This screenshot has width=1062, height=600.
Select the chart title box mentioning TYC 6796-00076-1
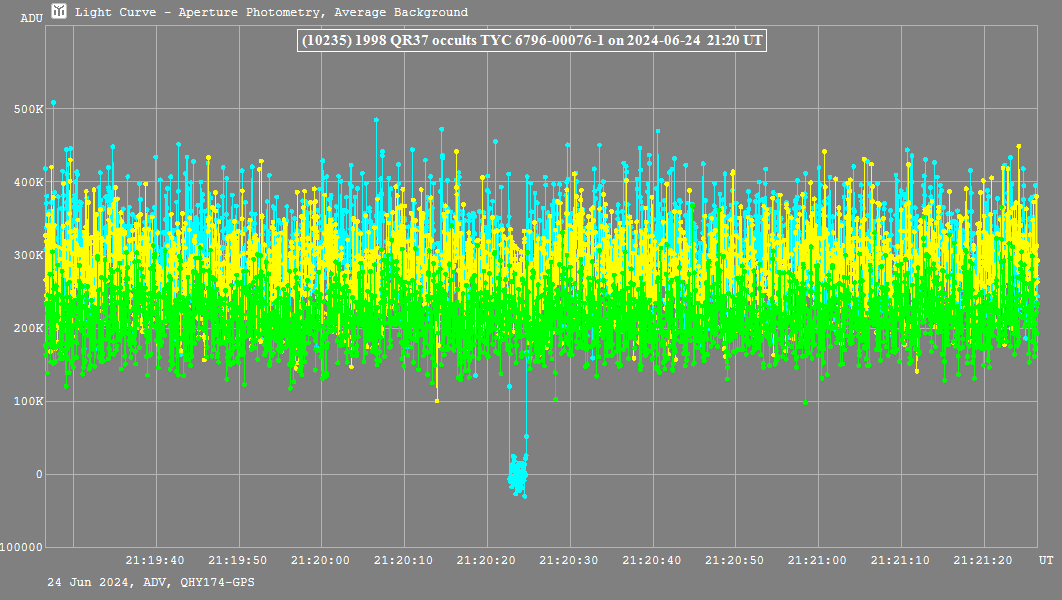pyautogui.click(x=531, y=41)
